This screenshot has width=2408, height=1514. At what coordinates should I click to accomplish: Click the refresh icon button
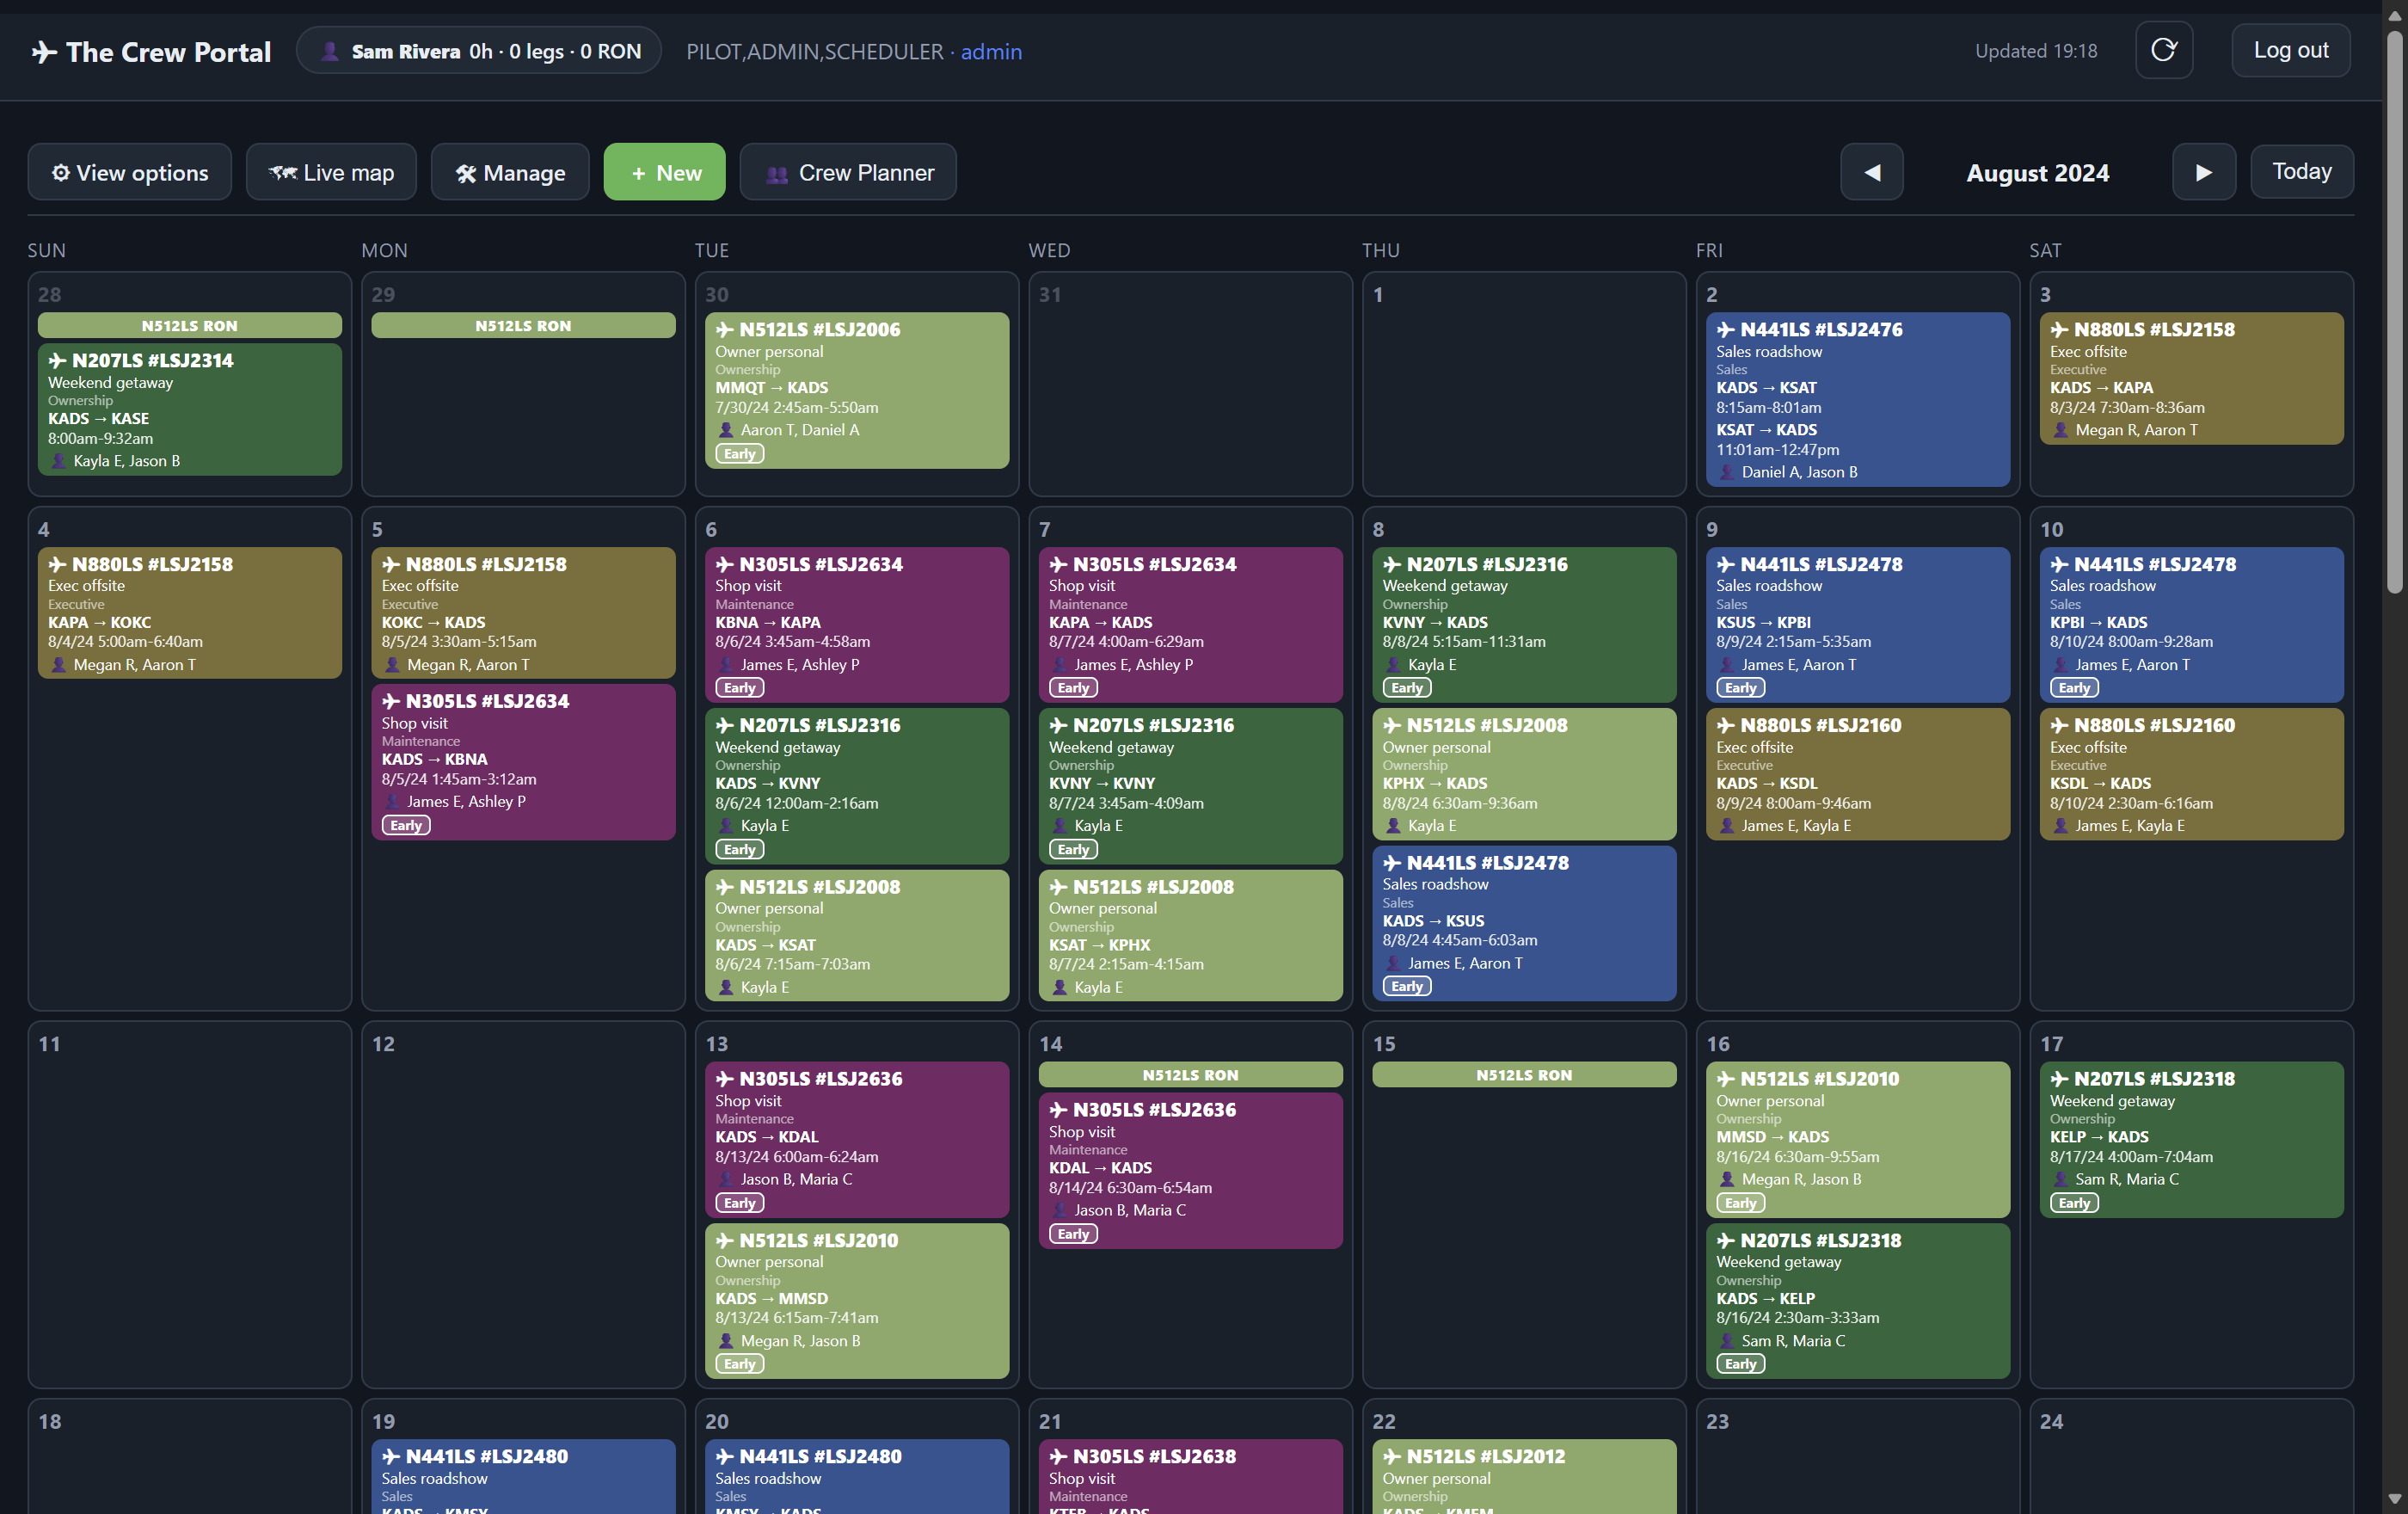[2163, 50]
